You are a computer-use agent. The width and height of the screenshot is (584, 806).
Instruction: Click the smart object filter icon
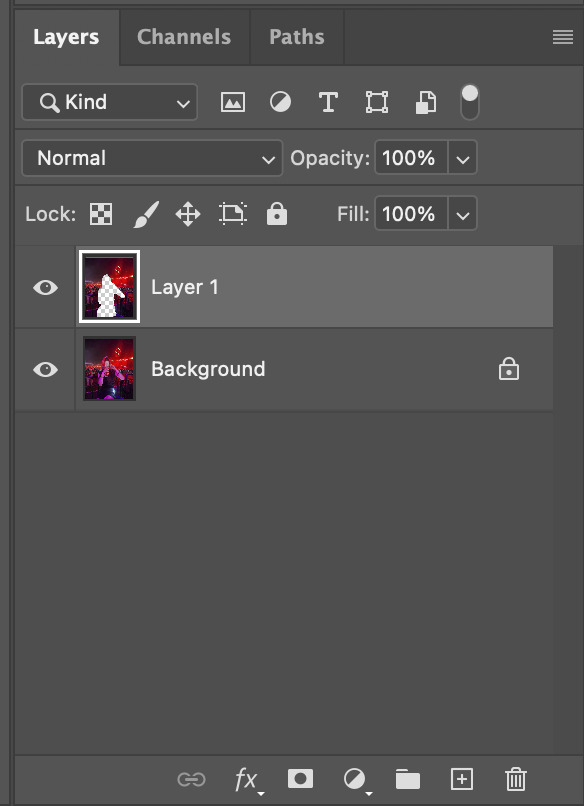pyautogui.click(x=426, y=102)
